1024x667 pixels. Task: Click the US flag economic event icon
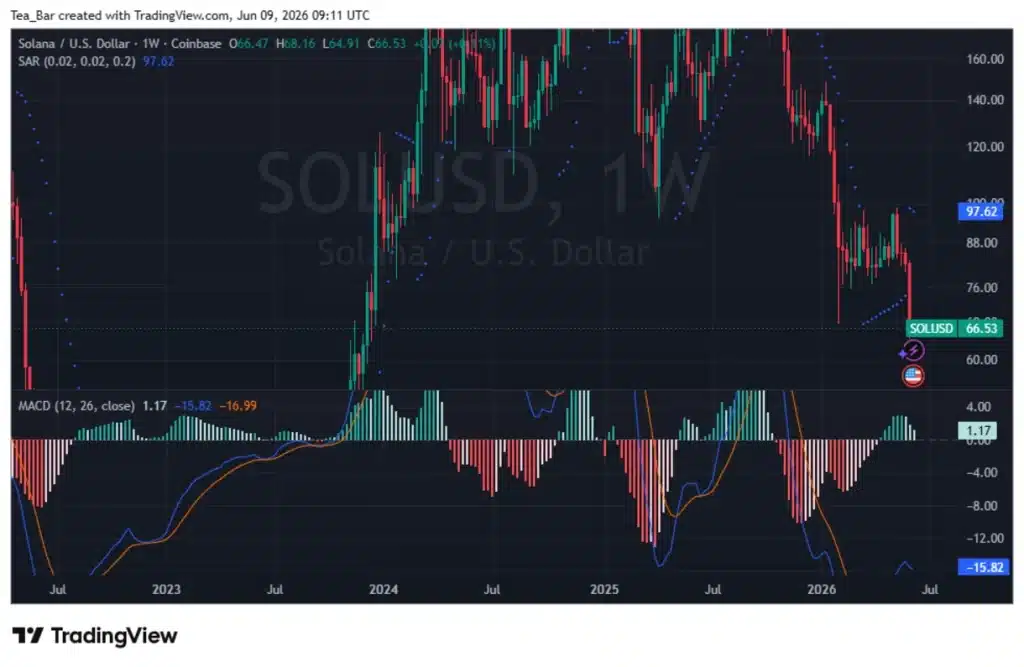coord(913,376)
